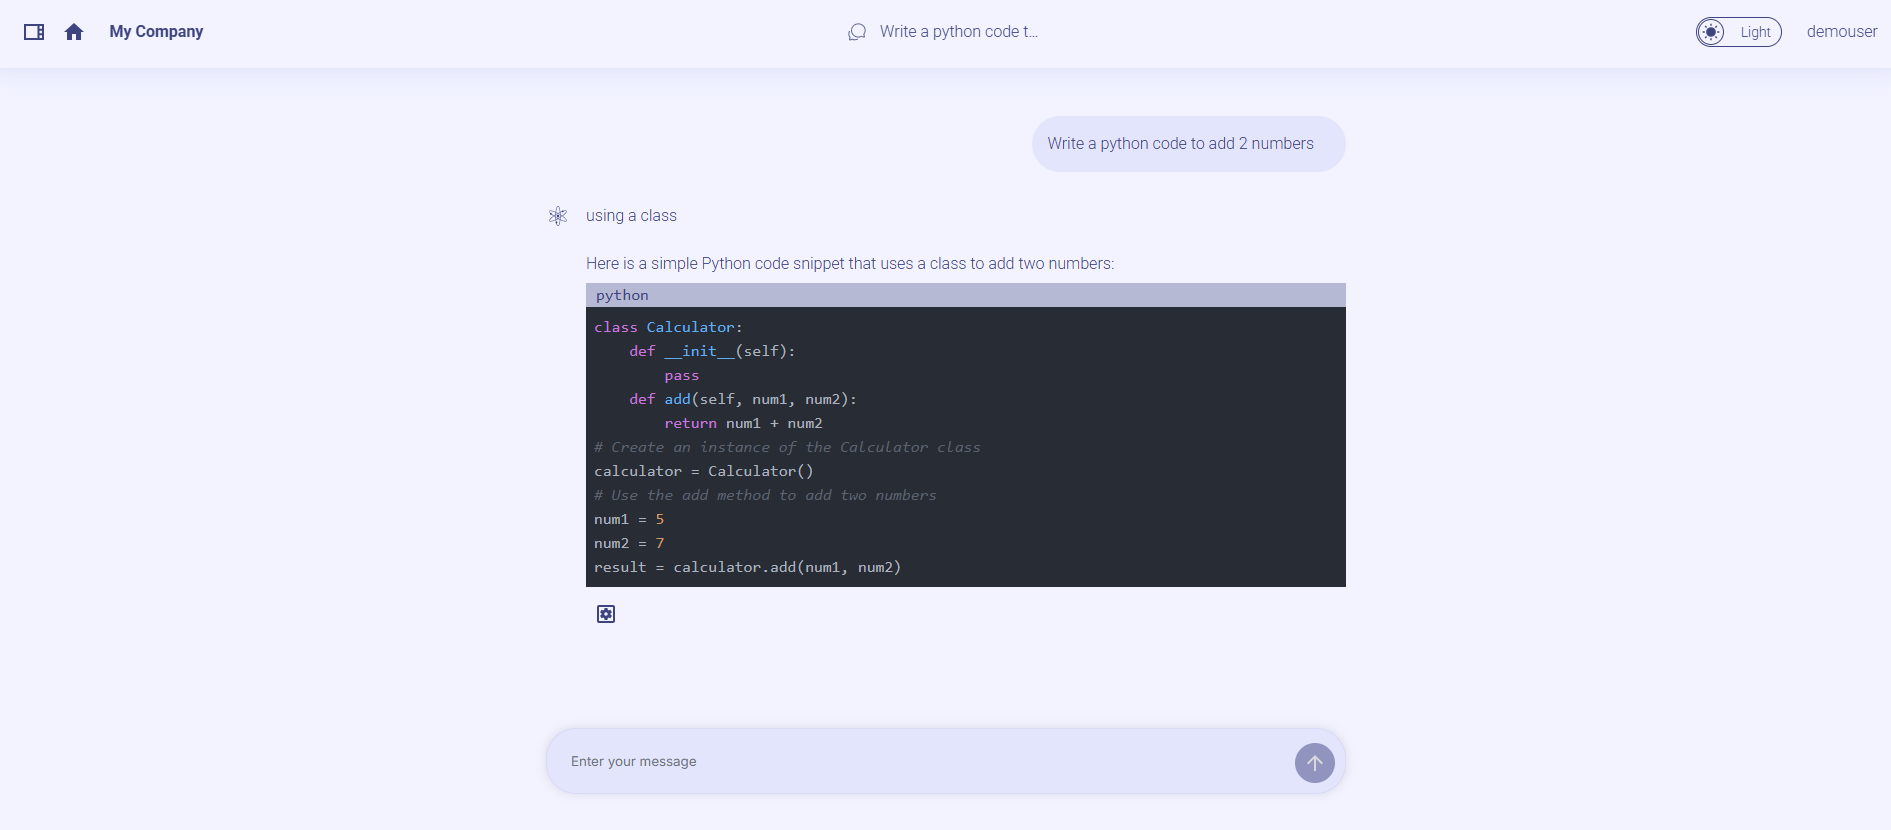Select the python label on code block
The image size is (1891, 830).
(622, 294)
